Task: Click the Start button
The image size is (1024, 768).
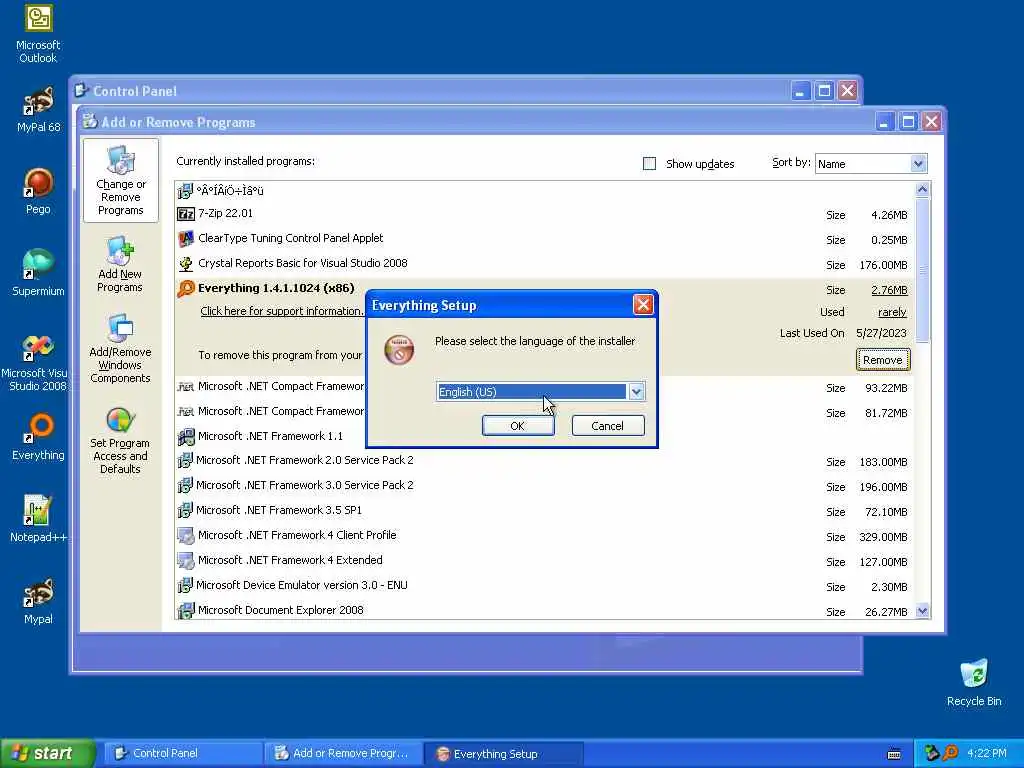Action: coord(47,753)
